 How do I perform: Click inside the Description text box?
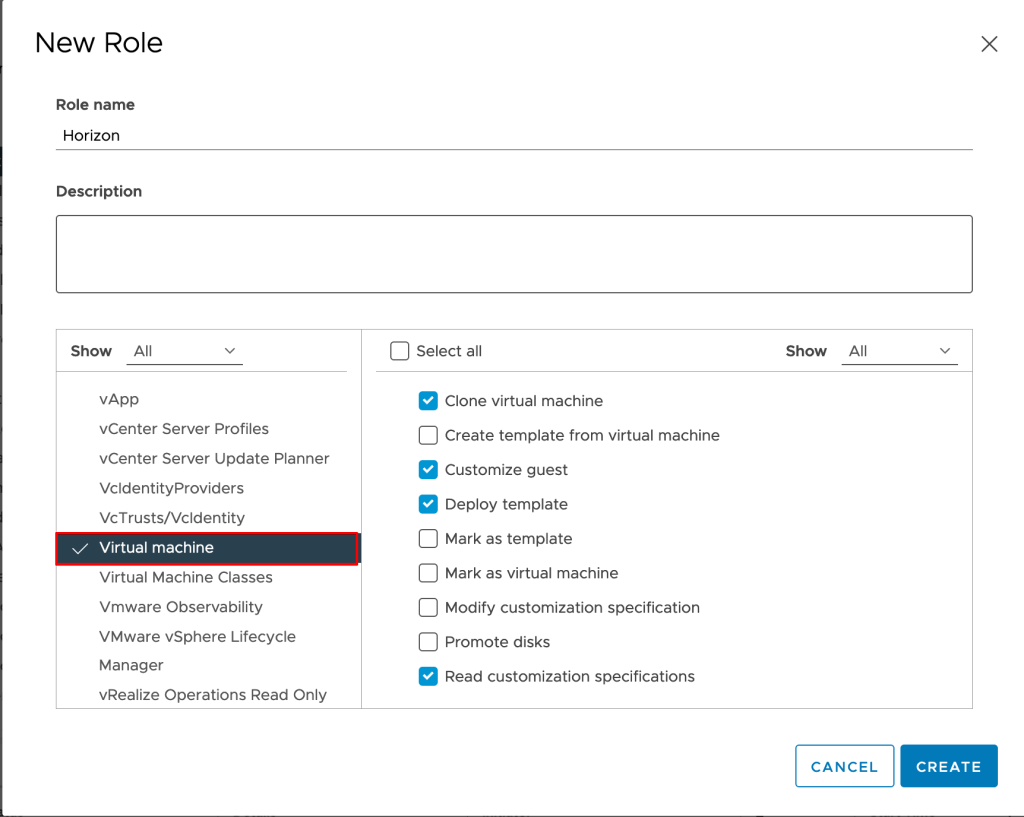coord(513,254)
